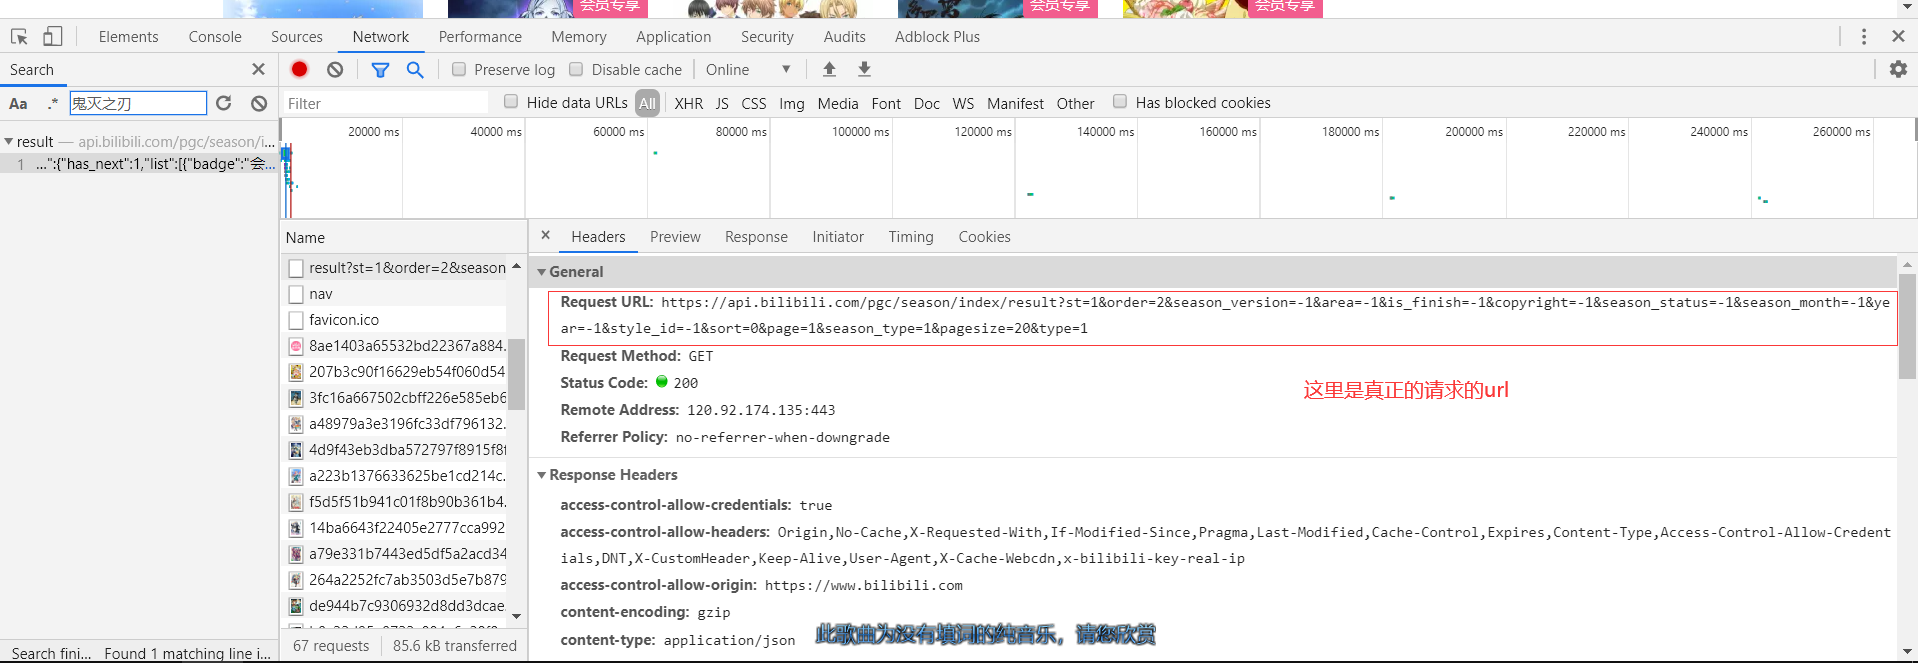The height and width of the screenshot is (663, 1918).
Task: Filter requests by Font type
Action: 886,103
